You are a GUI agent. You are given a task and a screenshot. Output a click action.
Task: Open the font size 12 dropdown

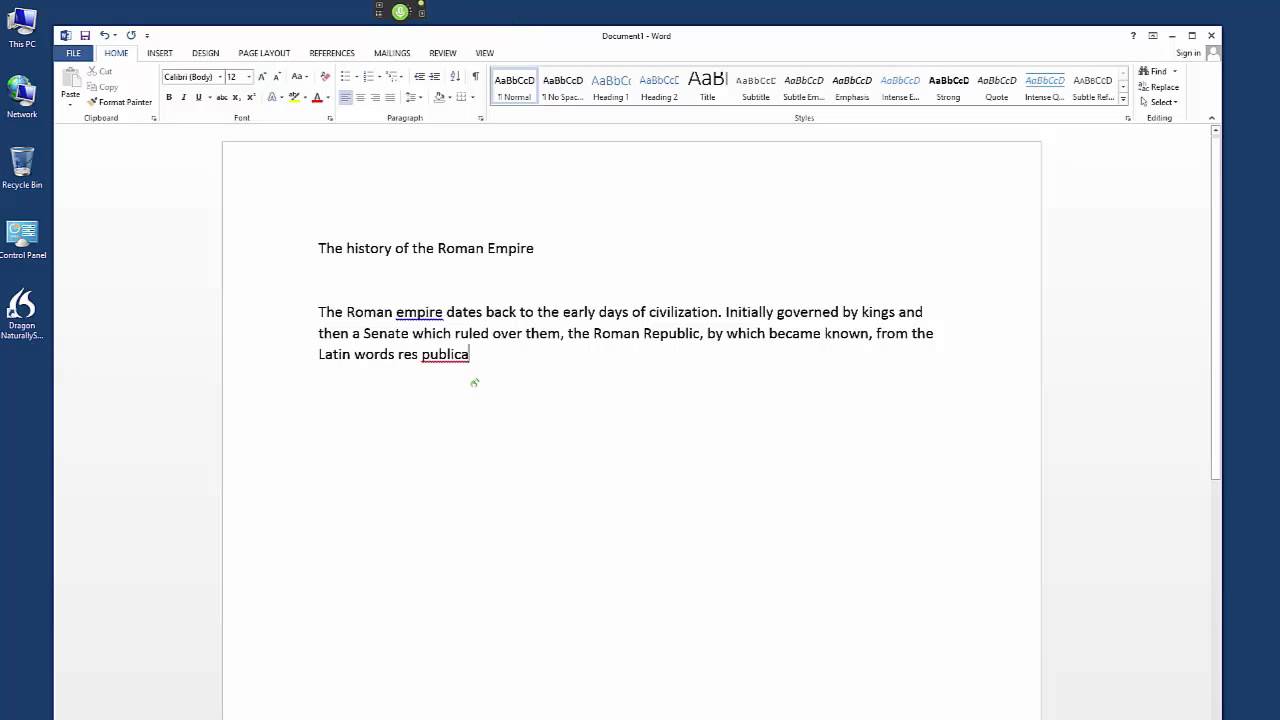click(x=249, y=77)
